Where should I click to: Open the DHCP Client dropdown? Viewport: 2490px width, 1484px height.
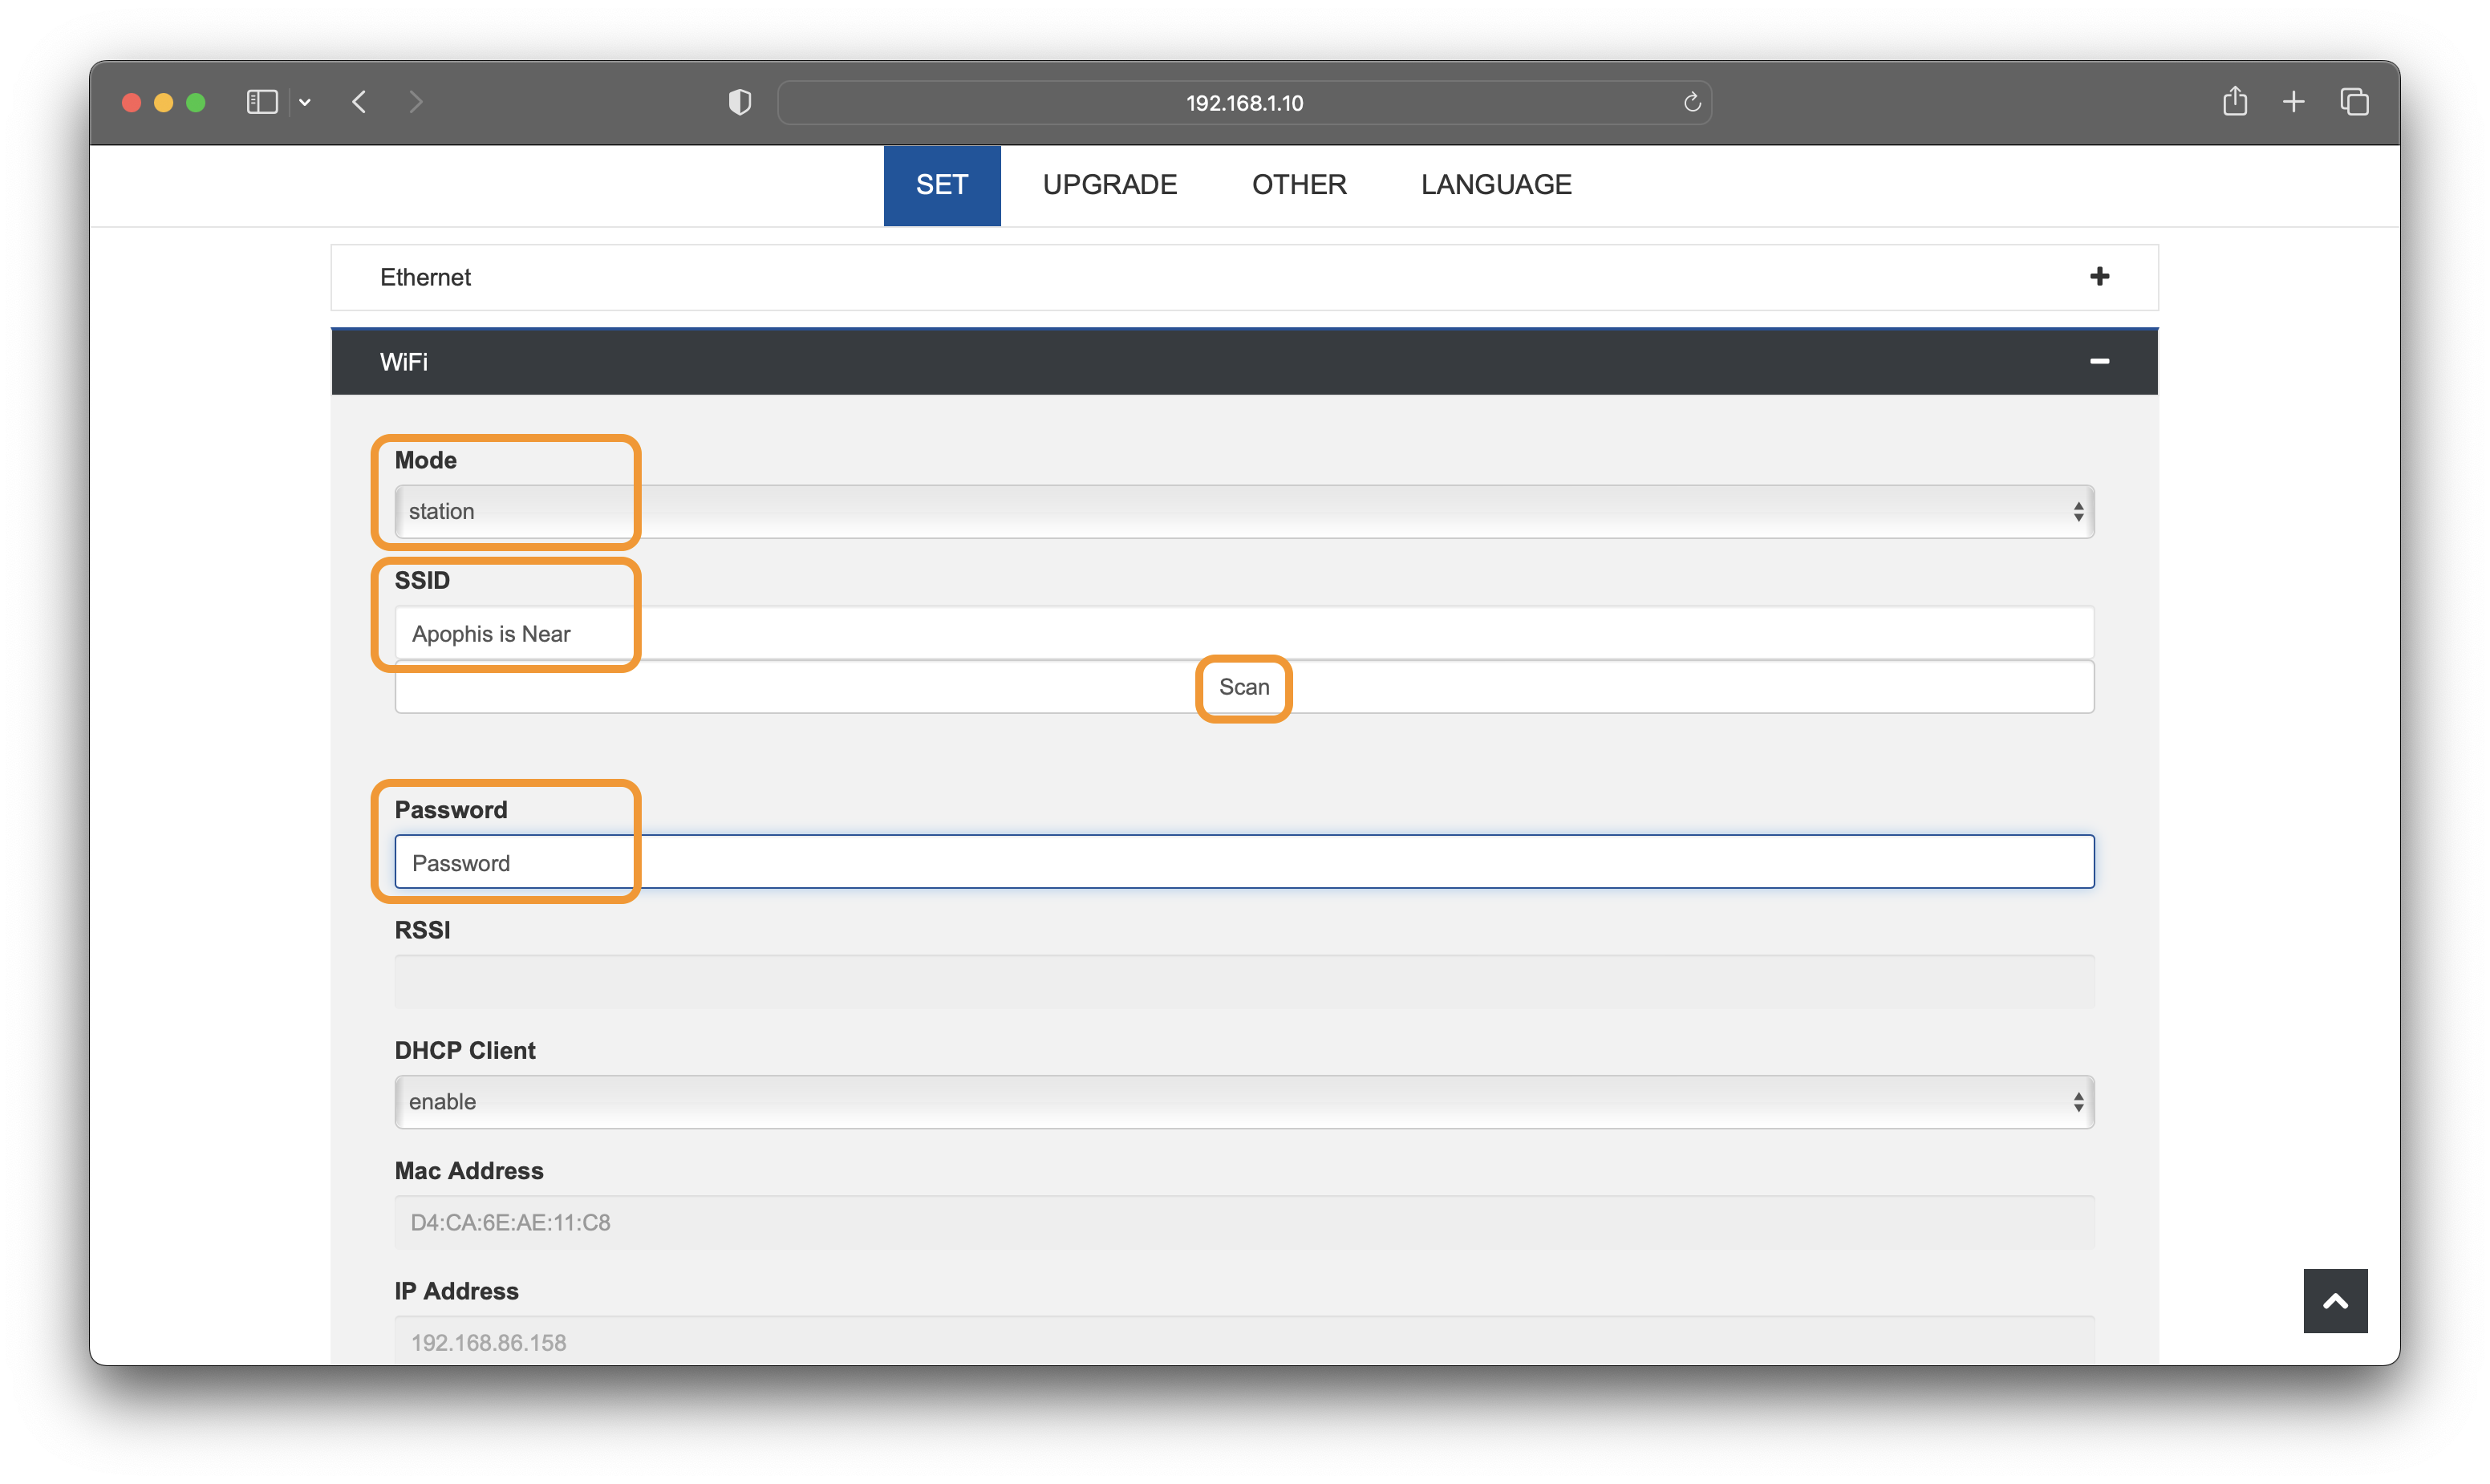[x=1244, y=1102]
